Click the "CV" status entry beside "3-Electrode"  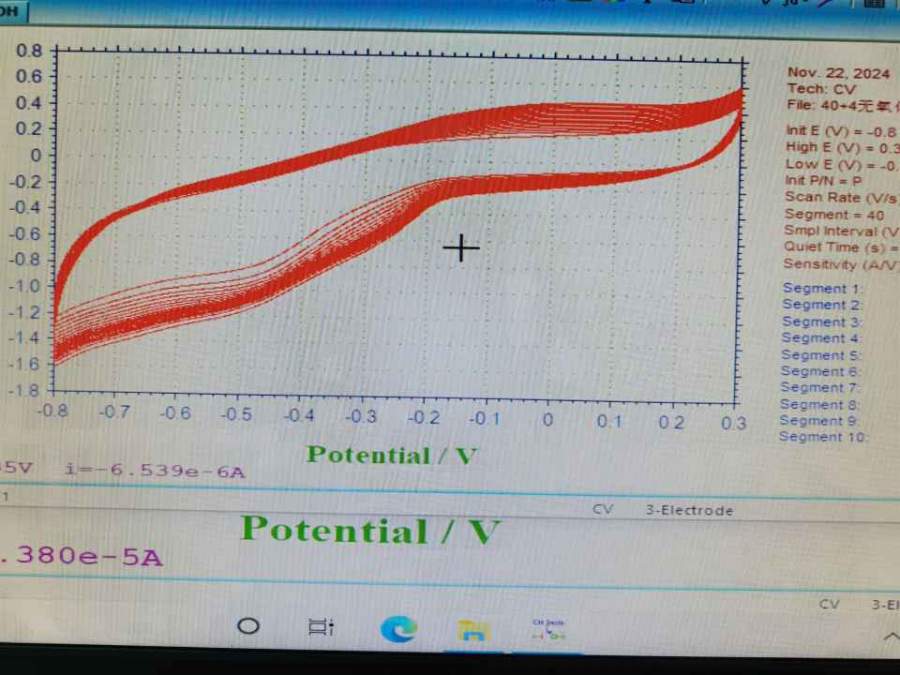602,509
